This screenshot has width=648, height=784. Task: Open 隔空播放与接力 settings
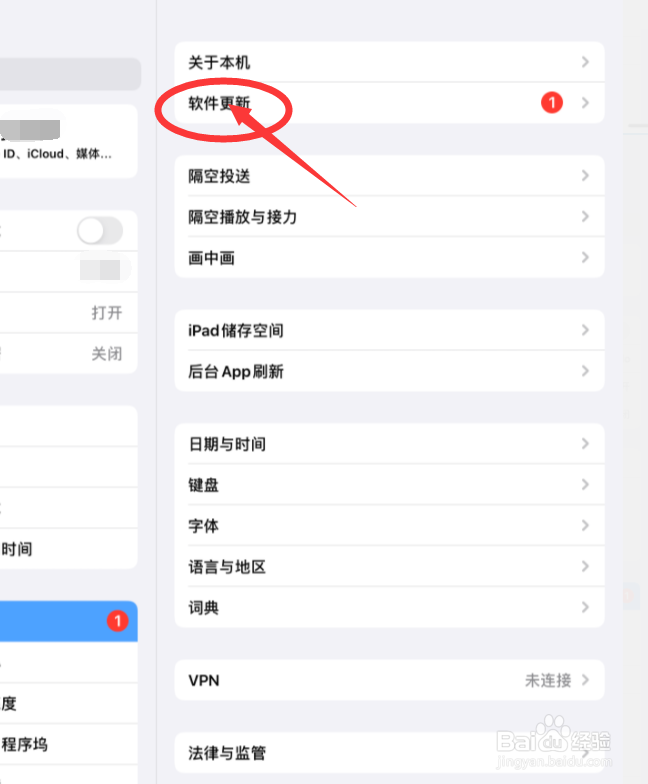click(x=390, y=216)
